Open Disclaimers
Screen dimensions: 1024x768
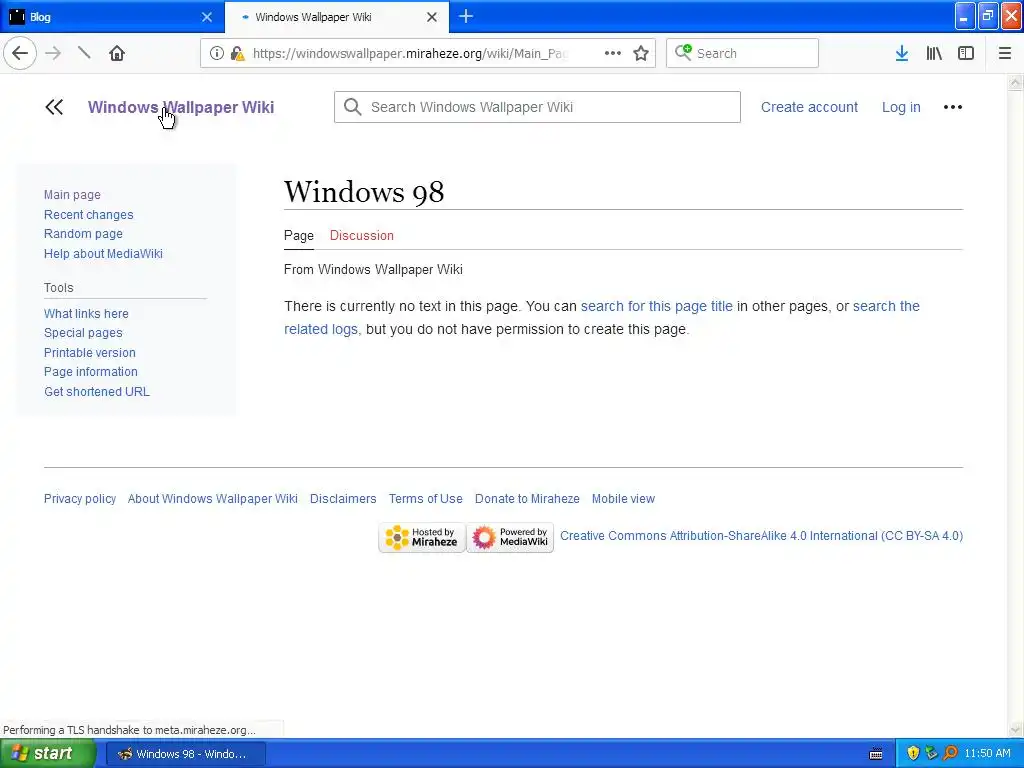tap(344, 499)
